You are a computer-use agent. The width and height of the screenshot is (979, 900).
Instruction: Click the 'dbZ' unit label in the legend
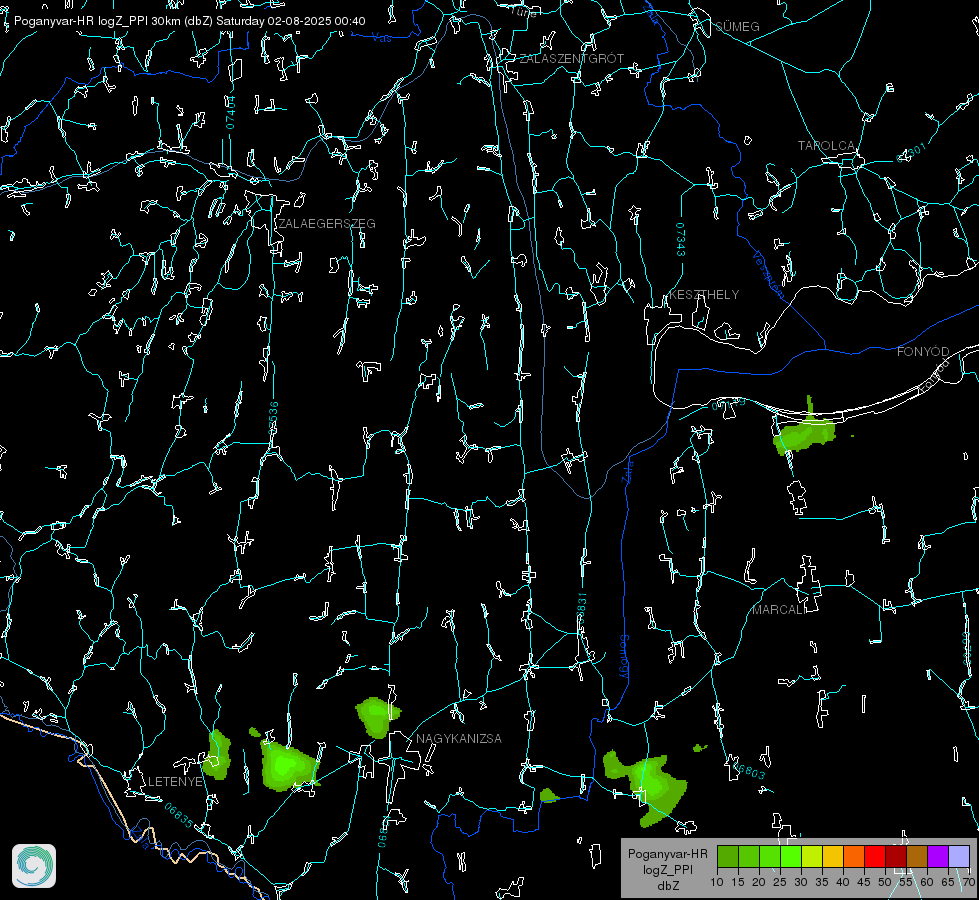tap(667, 886)
